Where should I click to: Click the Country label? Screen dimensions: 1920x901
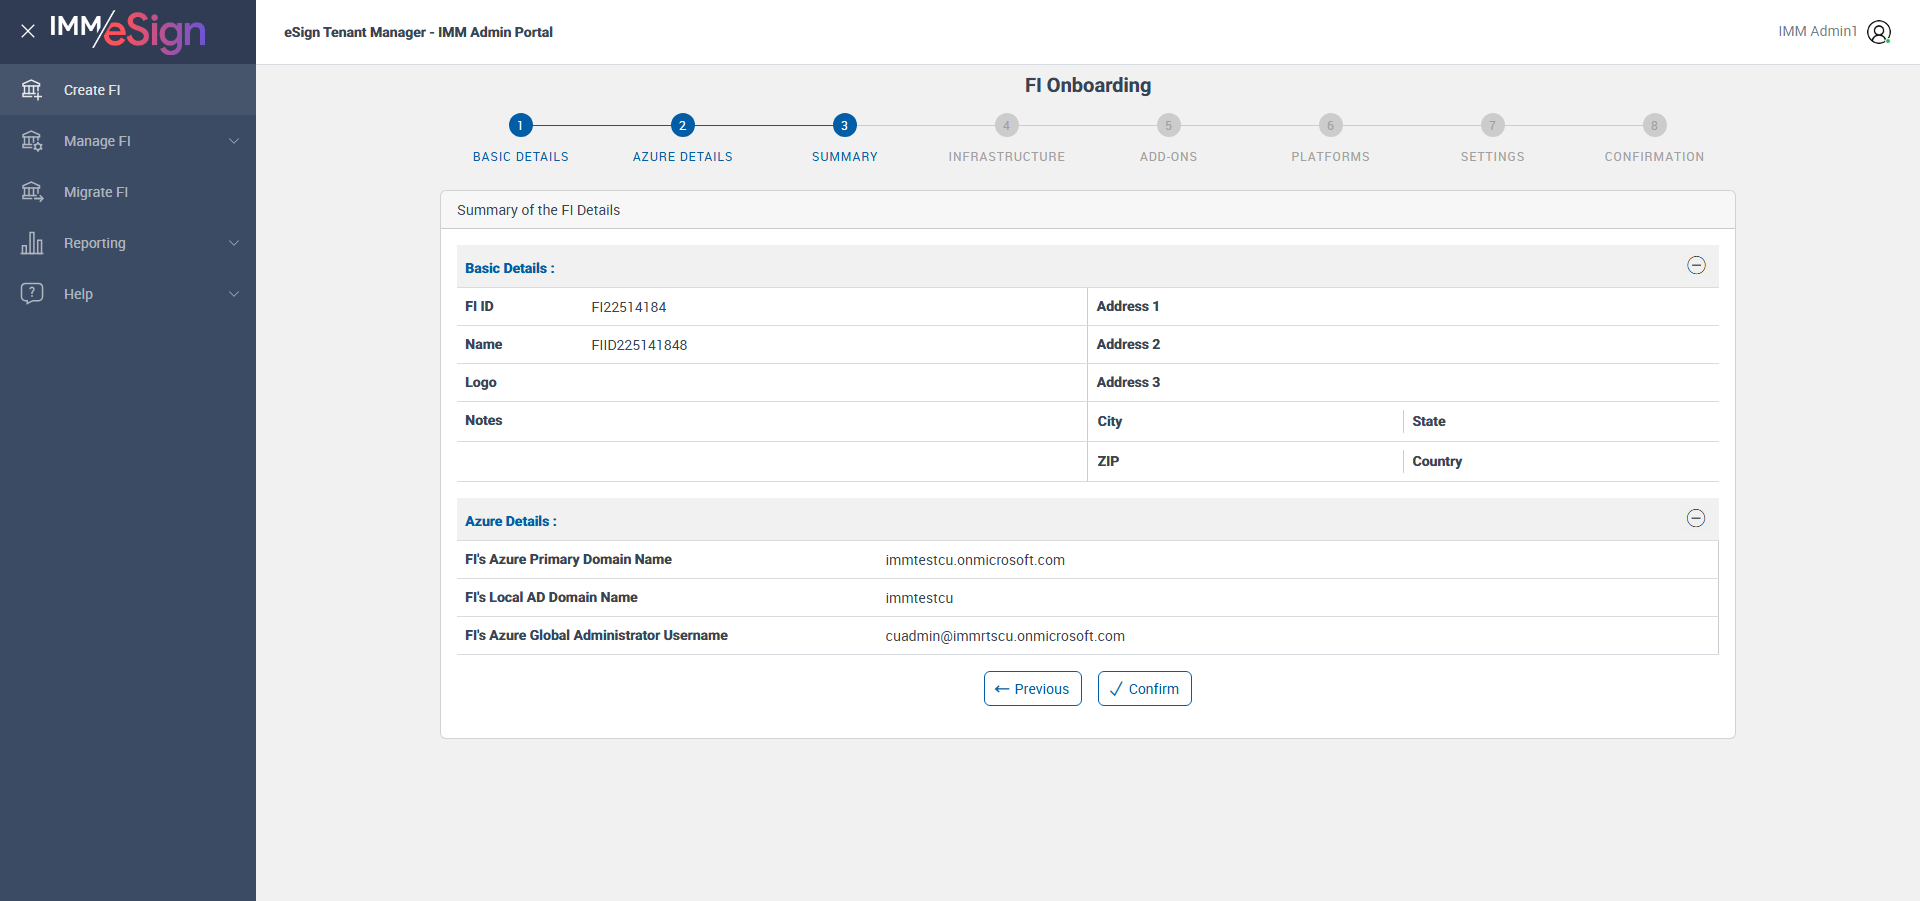1437,461
